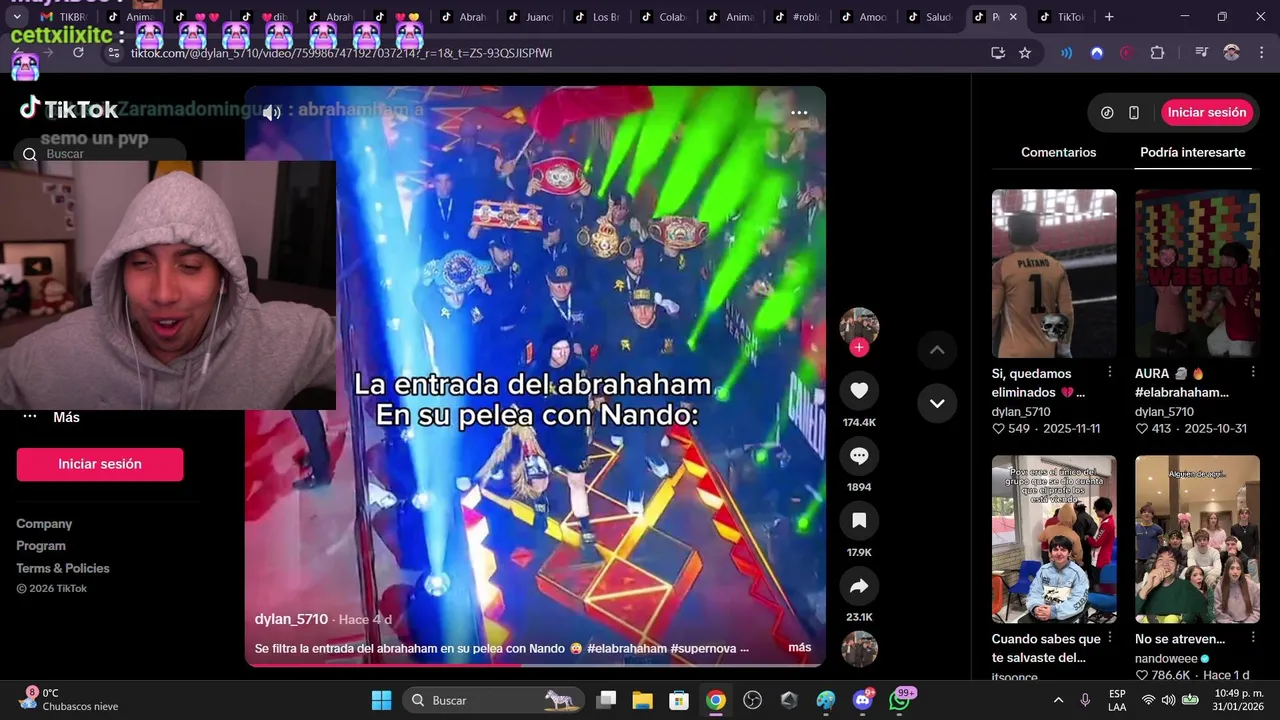Open options on 'Cuando sabes que' card

click(1110, 638)
